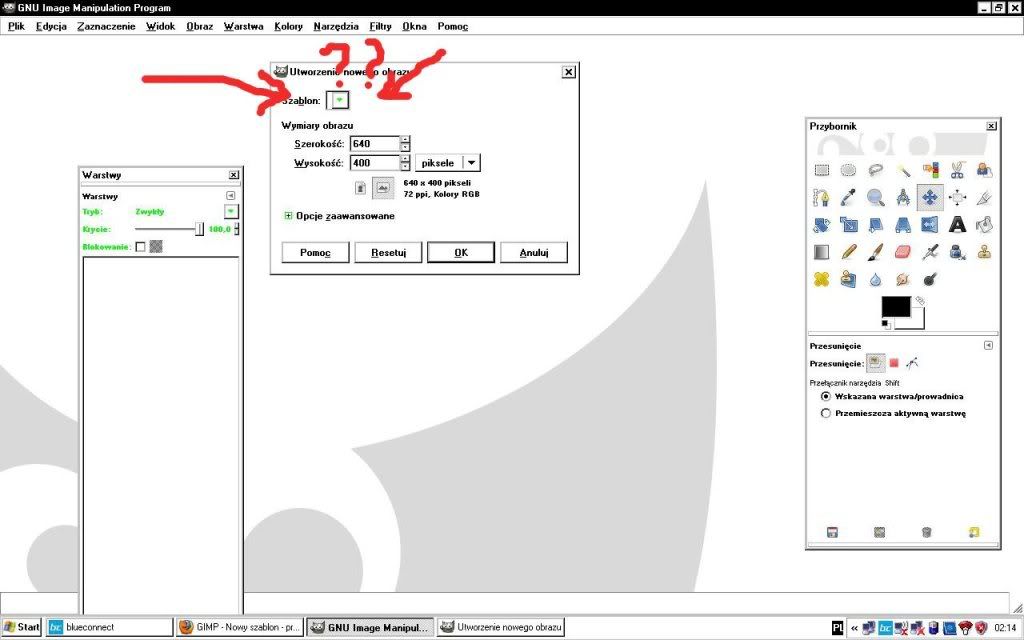Select the Bucket Fill tool
This screenshot has height=640, width=1024.
[985, 224]
